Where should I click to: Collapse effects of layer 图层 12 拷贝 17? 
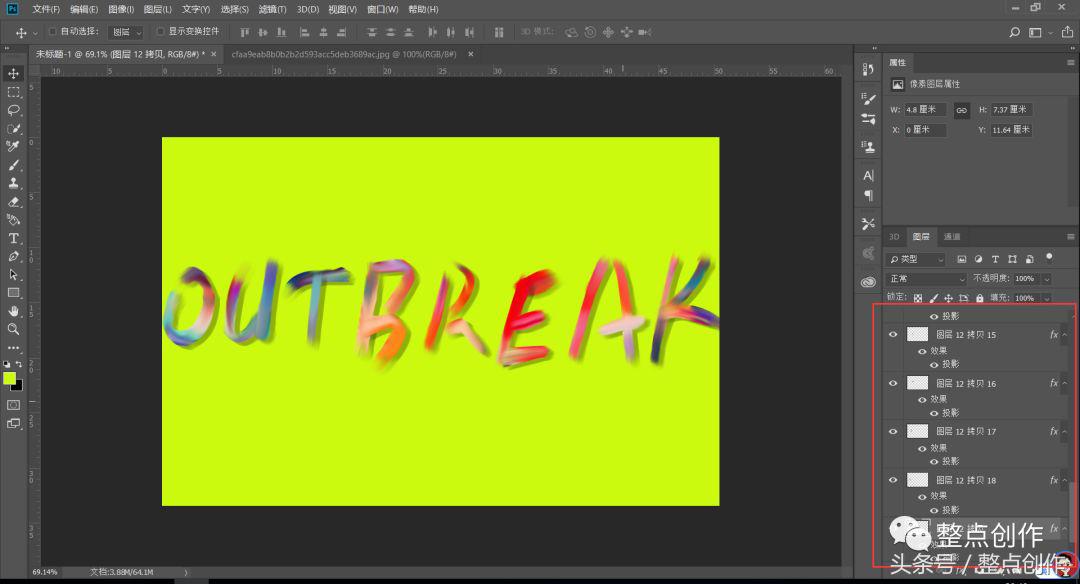click(x=1065, y=431)
